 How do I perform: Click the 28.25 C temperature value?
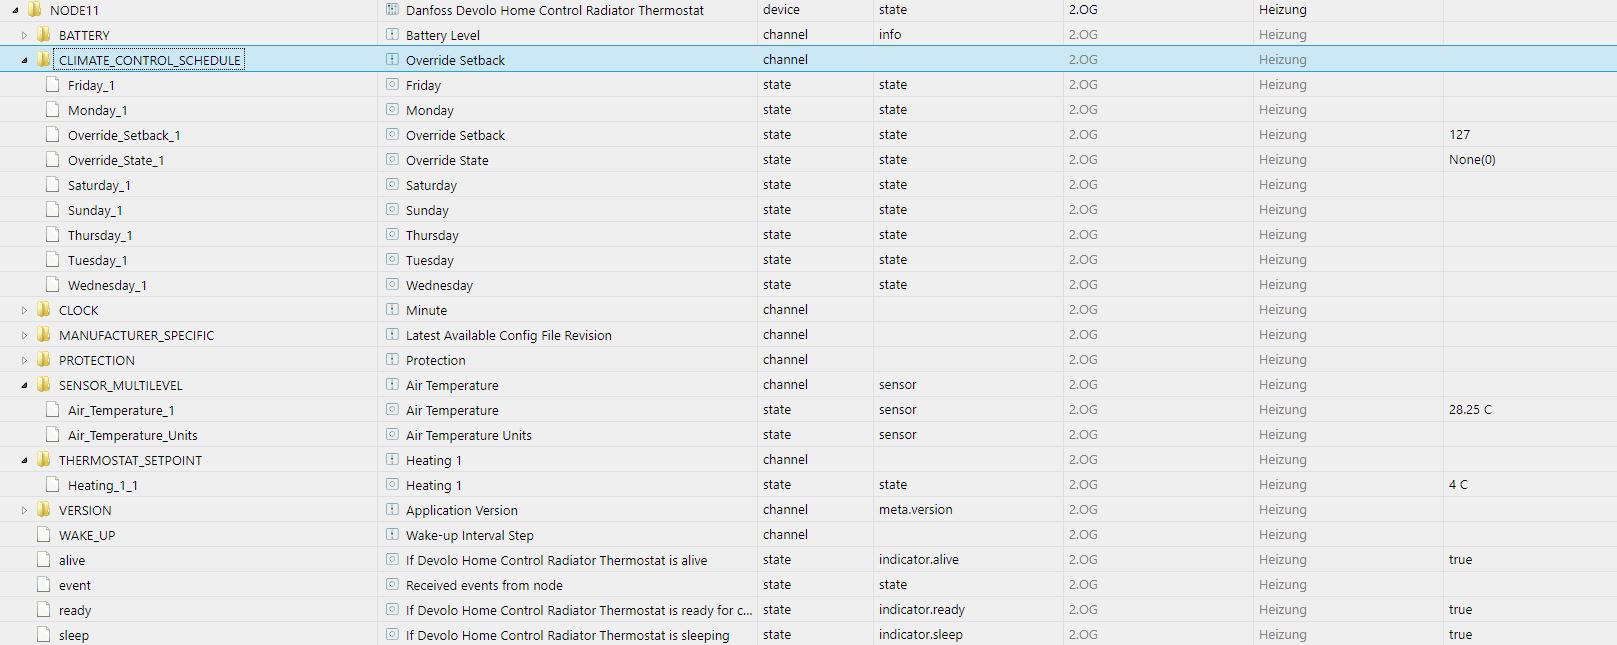click(1470, 410)
